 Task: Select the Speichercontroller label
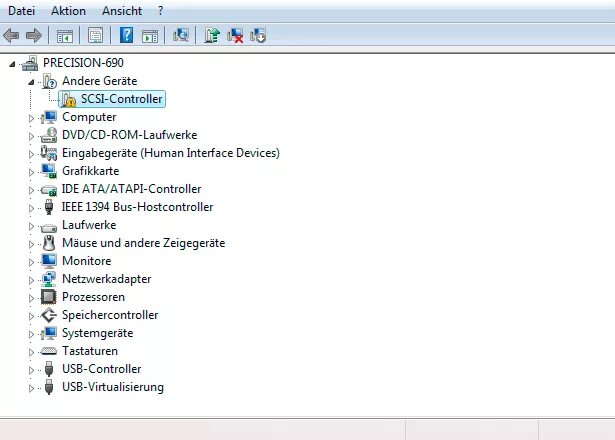[110, 315]
